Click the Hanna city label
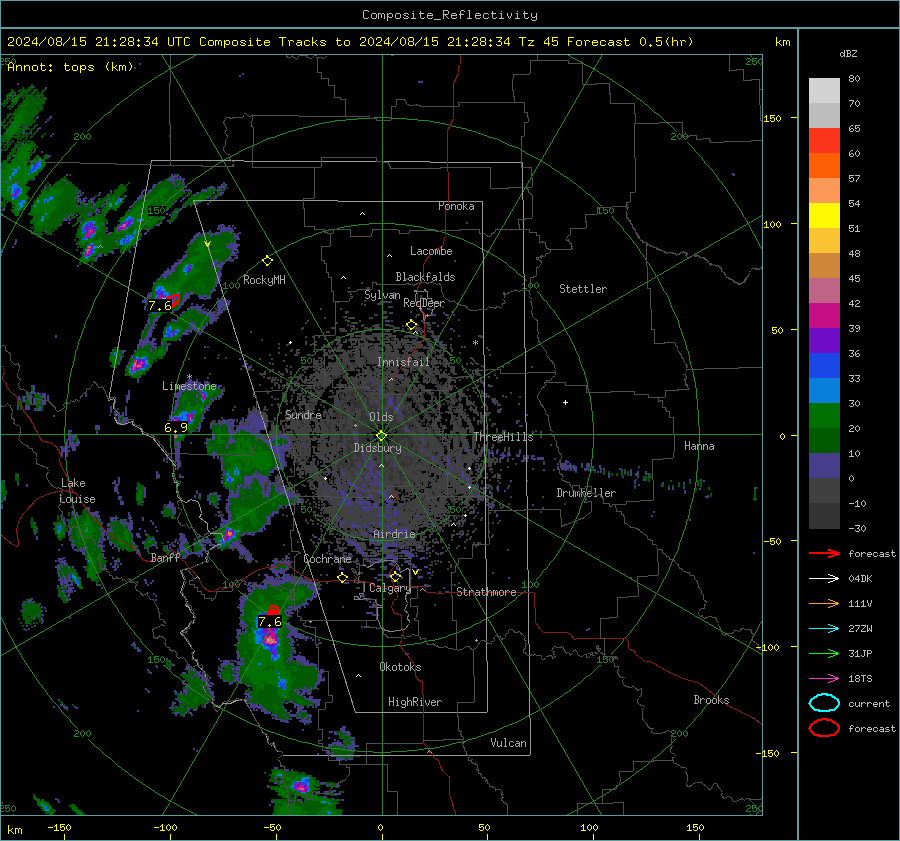This screenshot has height=841, width=900. [699, 446]
